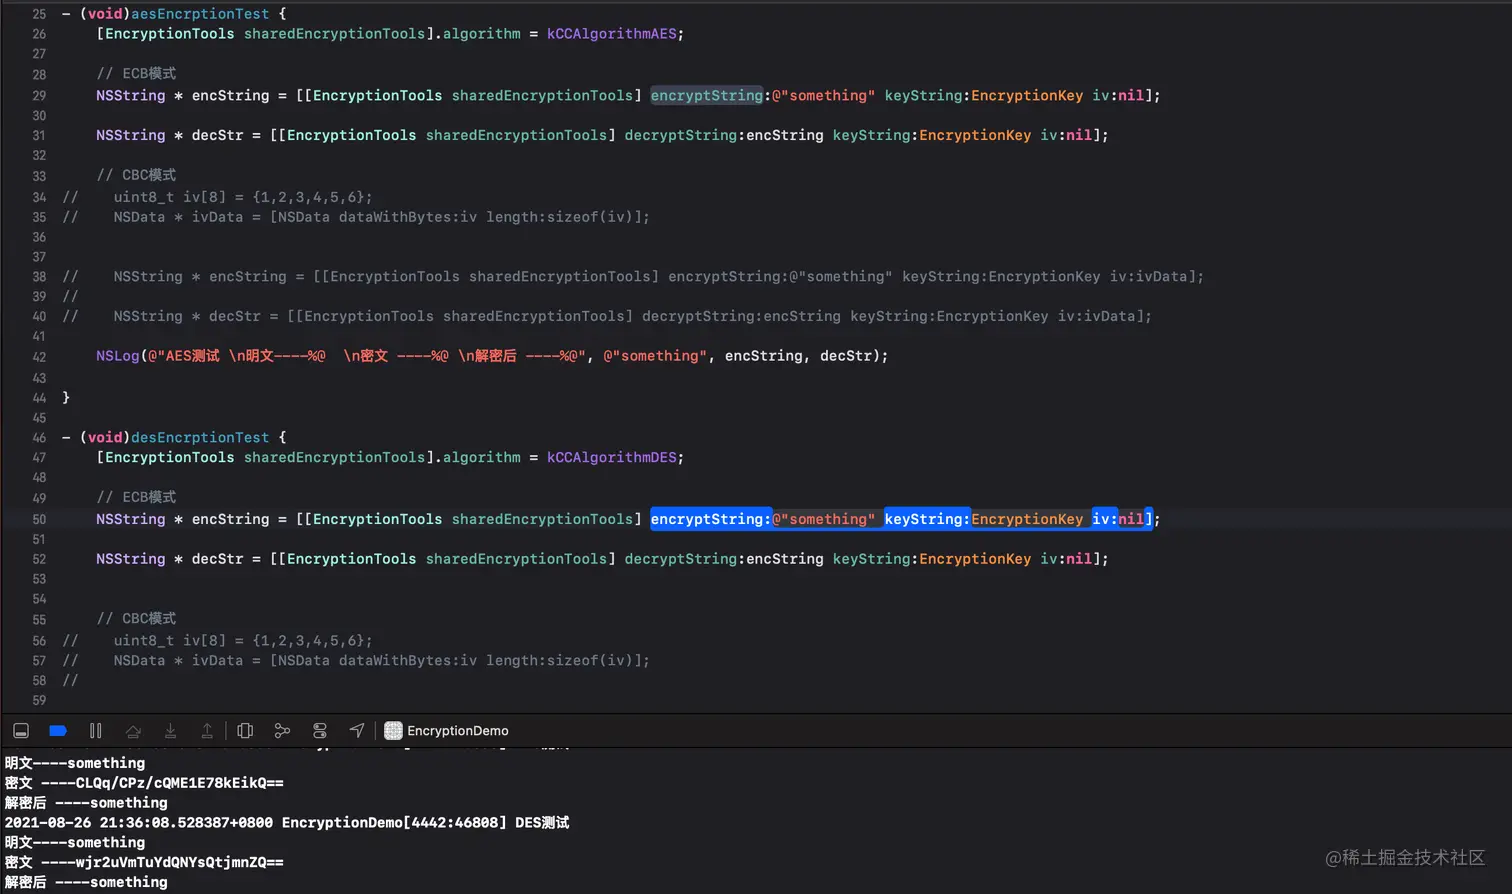Viewport: 1512px width, 894px height.
Task: Open the Debug View Hierarchy tool
Action: pos(245,731)
